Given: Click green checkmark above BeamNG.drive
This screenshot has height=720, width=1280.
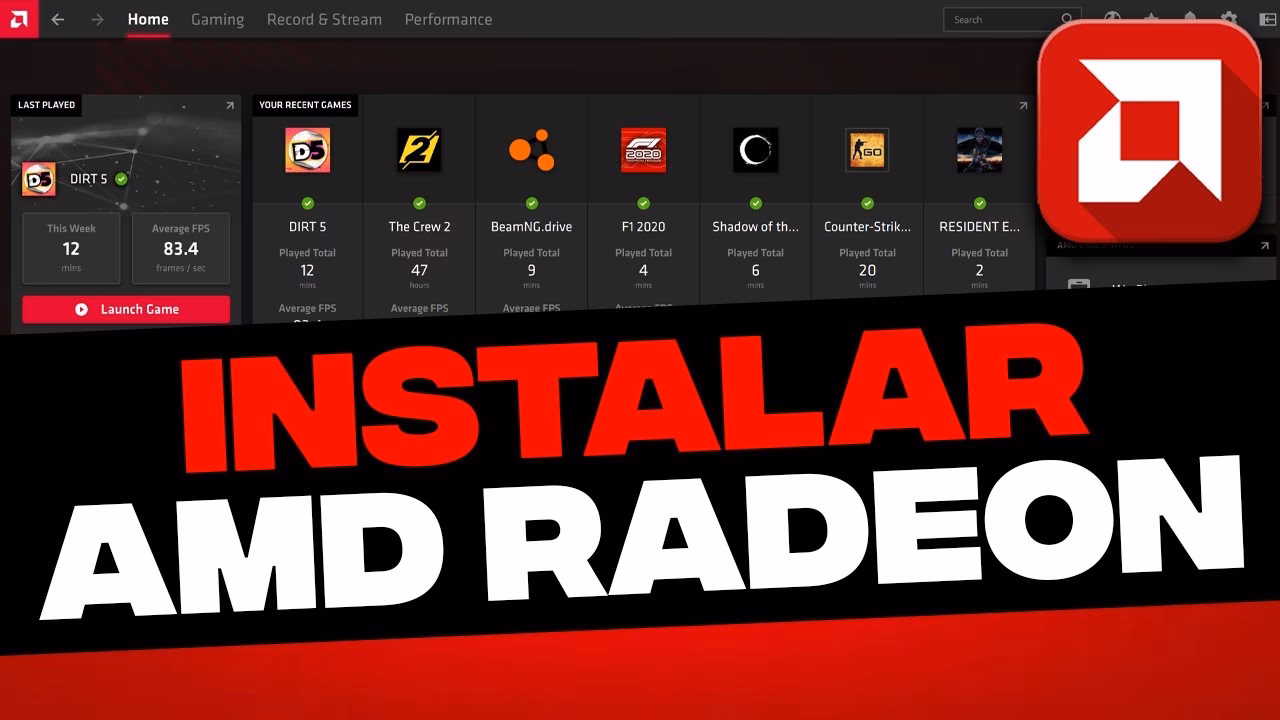Looking at the screenshot, I should pyautogui.click(x=531, y=203).
